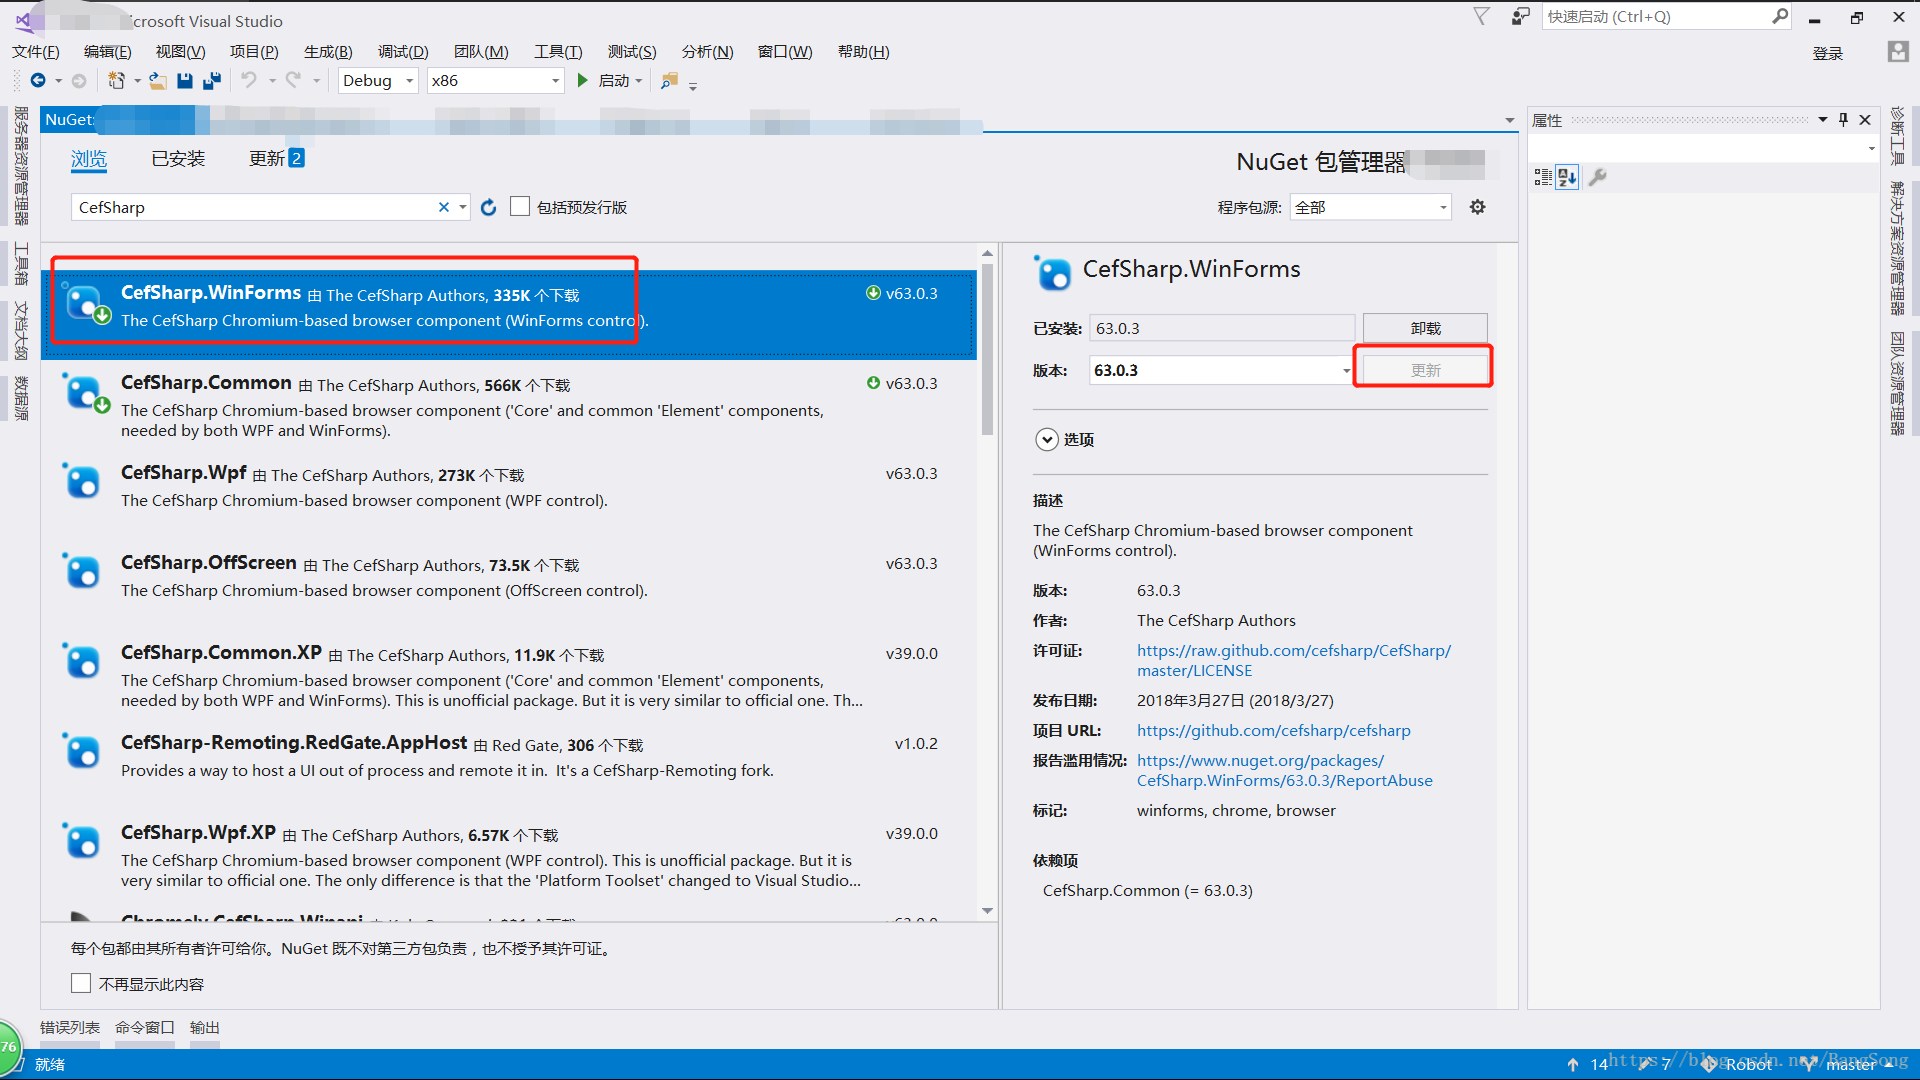Click the master branch indicator in status bar
The width and height of the screenshot is (1920, 1080).
1850,1065
